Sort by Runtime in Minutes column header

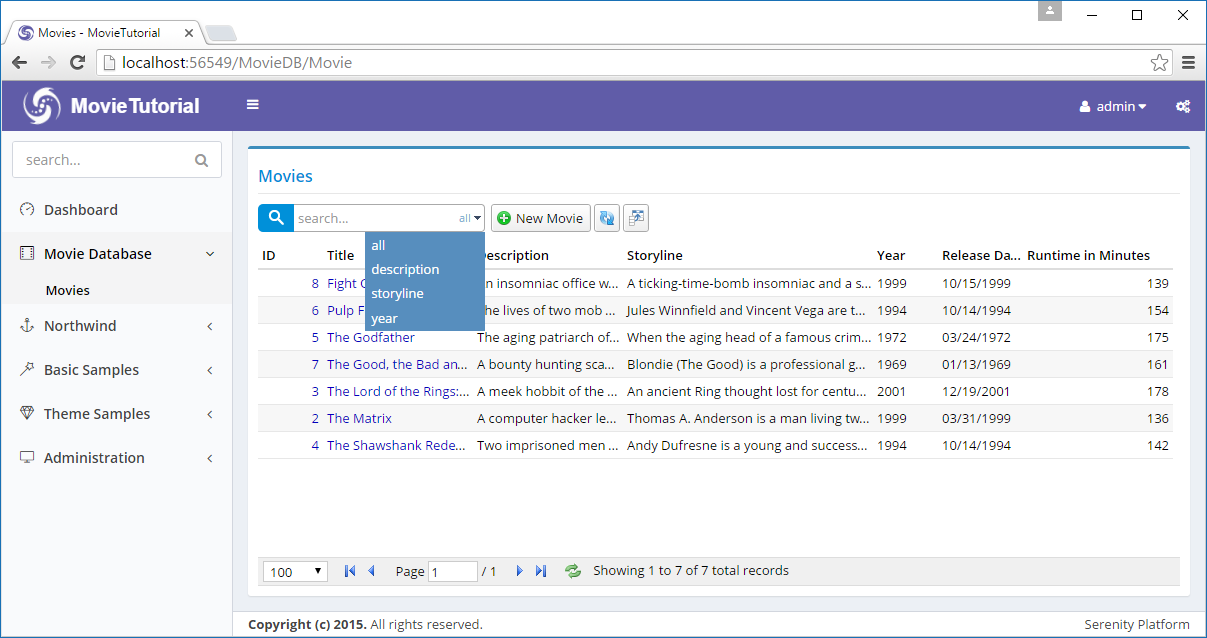click(x=1088, y=256)
